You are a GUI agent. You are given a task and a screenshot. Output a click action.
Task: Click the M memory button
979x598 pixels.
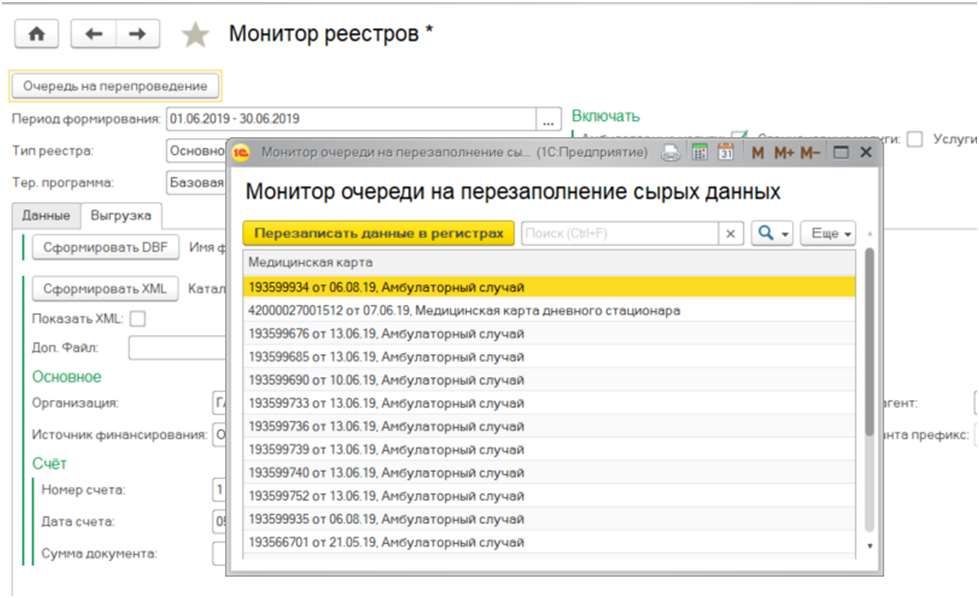click(x=757, y=152)
